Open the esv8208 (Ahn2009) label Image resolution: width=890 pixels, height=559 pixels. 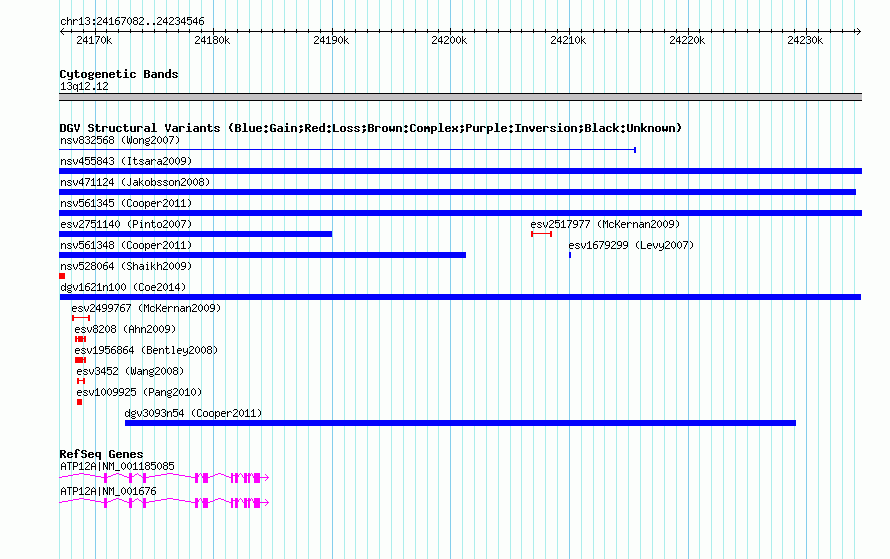[125, 329]
